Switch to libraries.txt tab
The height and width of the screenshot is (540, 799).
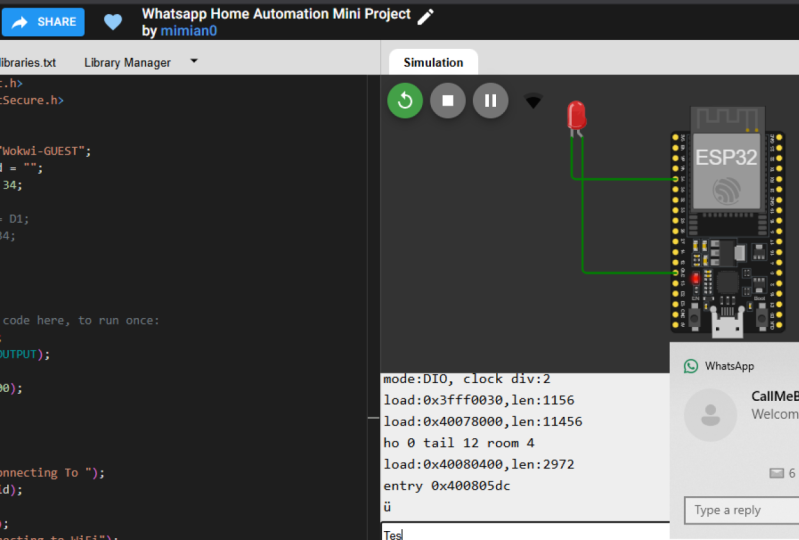point(28,63)
